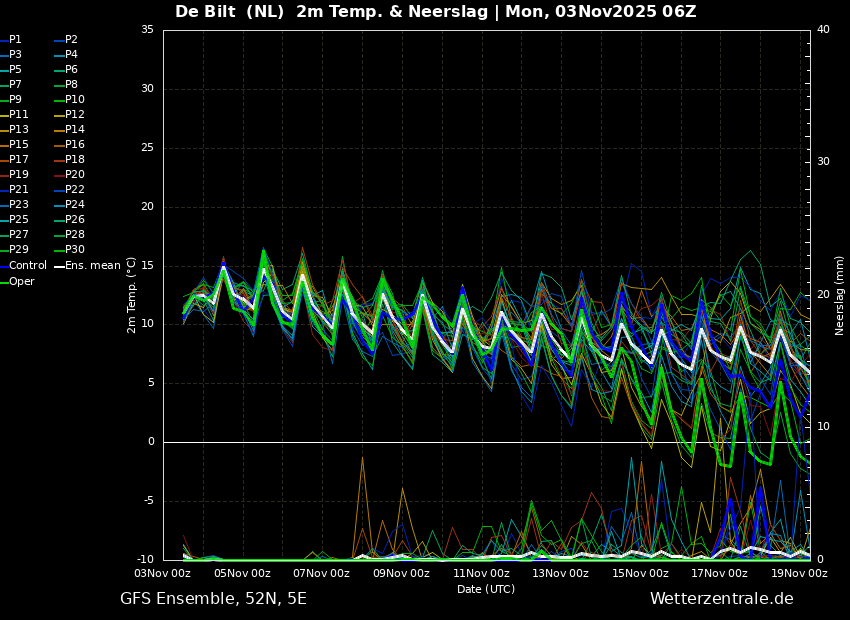Click the 09Nov 00z date tick
850x620 pixels.
pos(401,574)
